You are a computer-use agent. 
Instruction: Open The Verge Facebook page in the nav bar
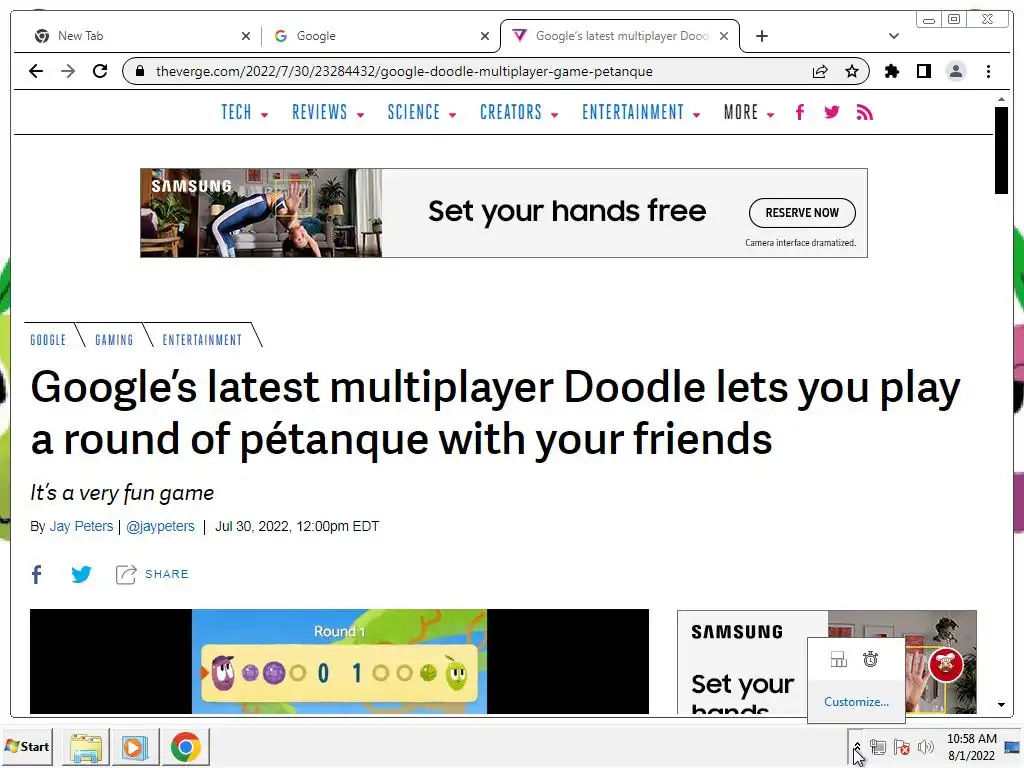point(800,112)
